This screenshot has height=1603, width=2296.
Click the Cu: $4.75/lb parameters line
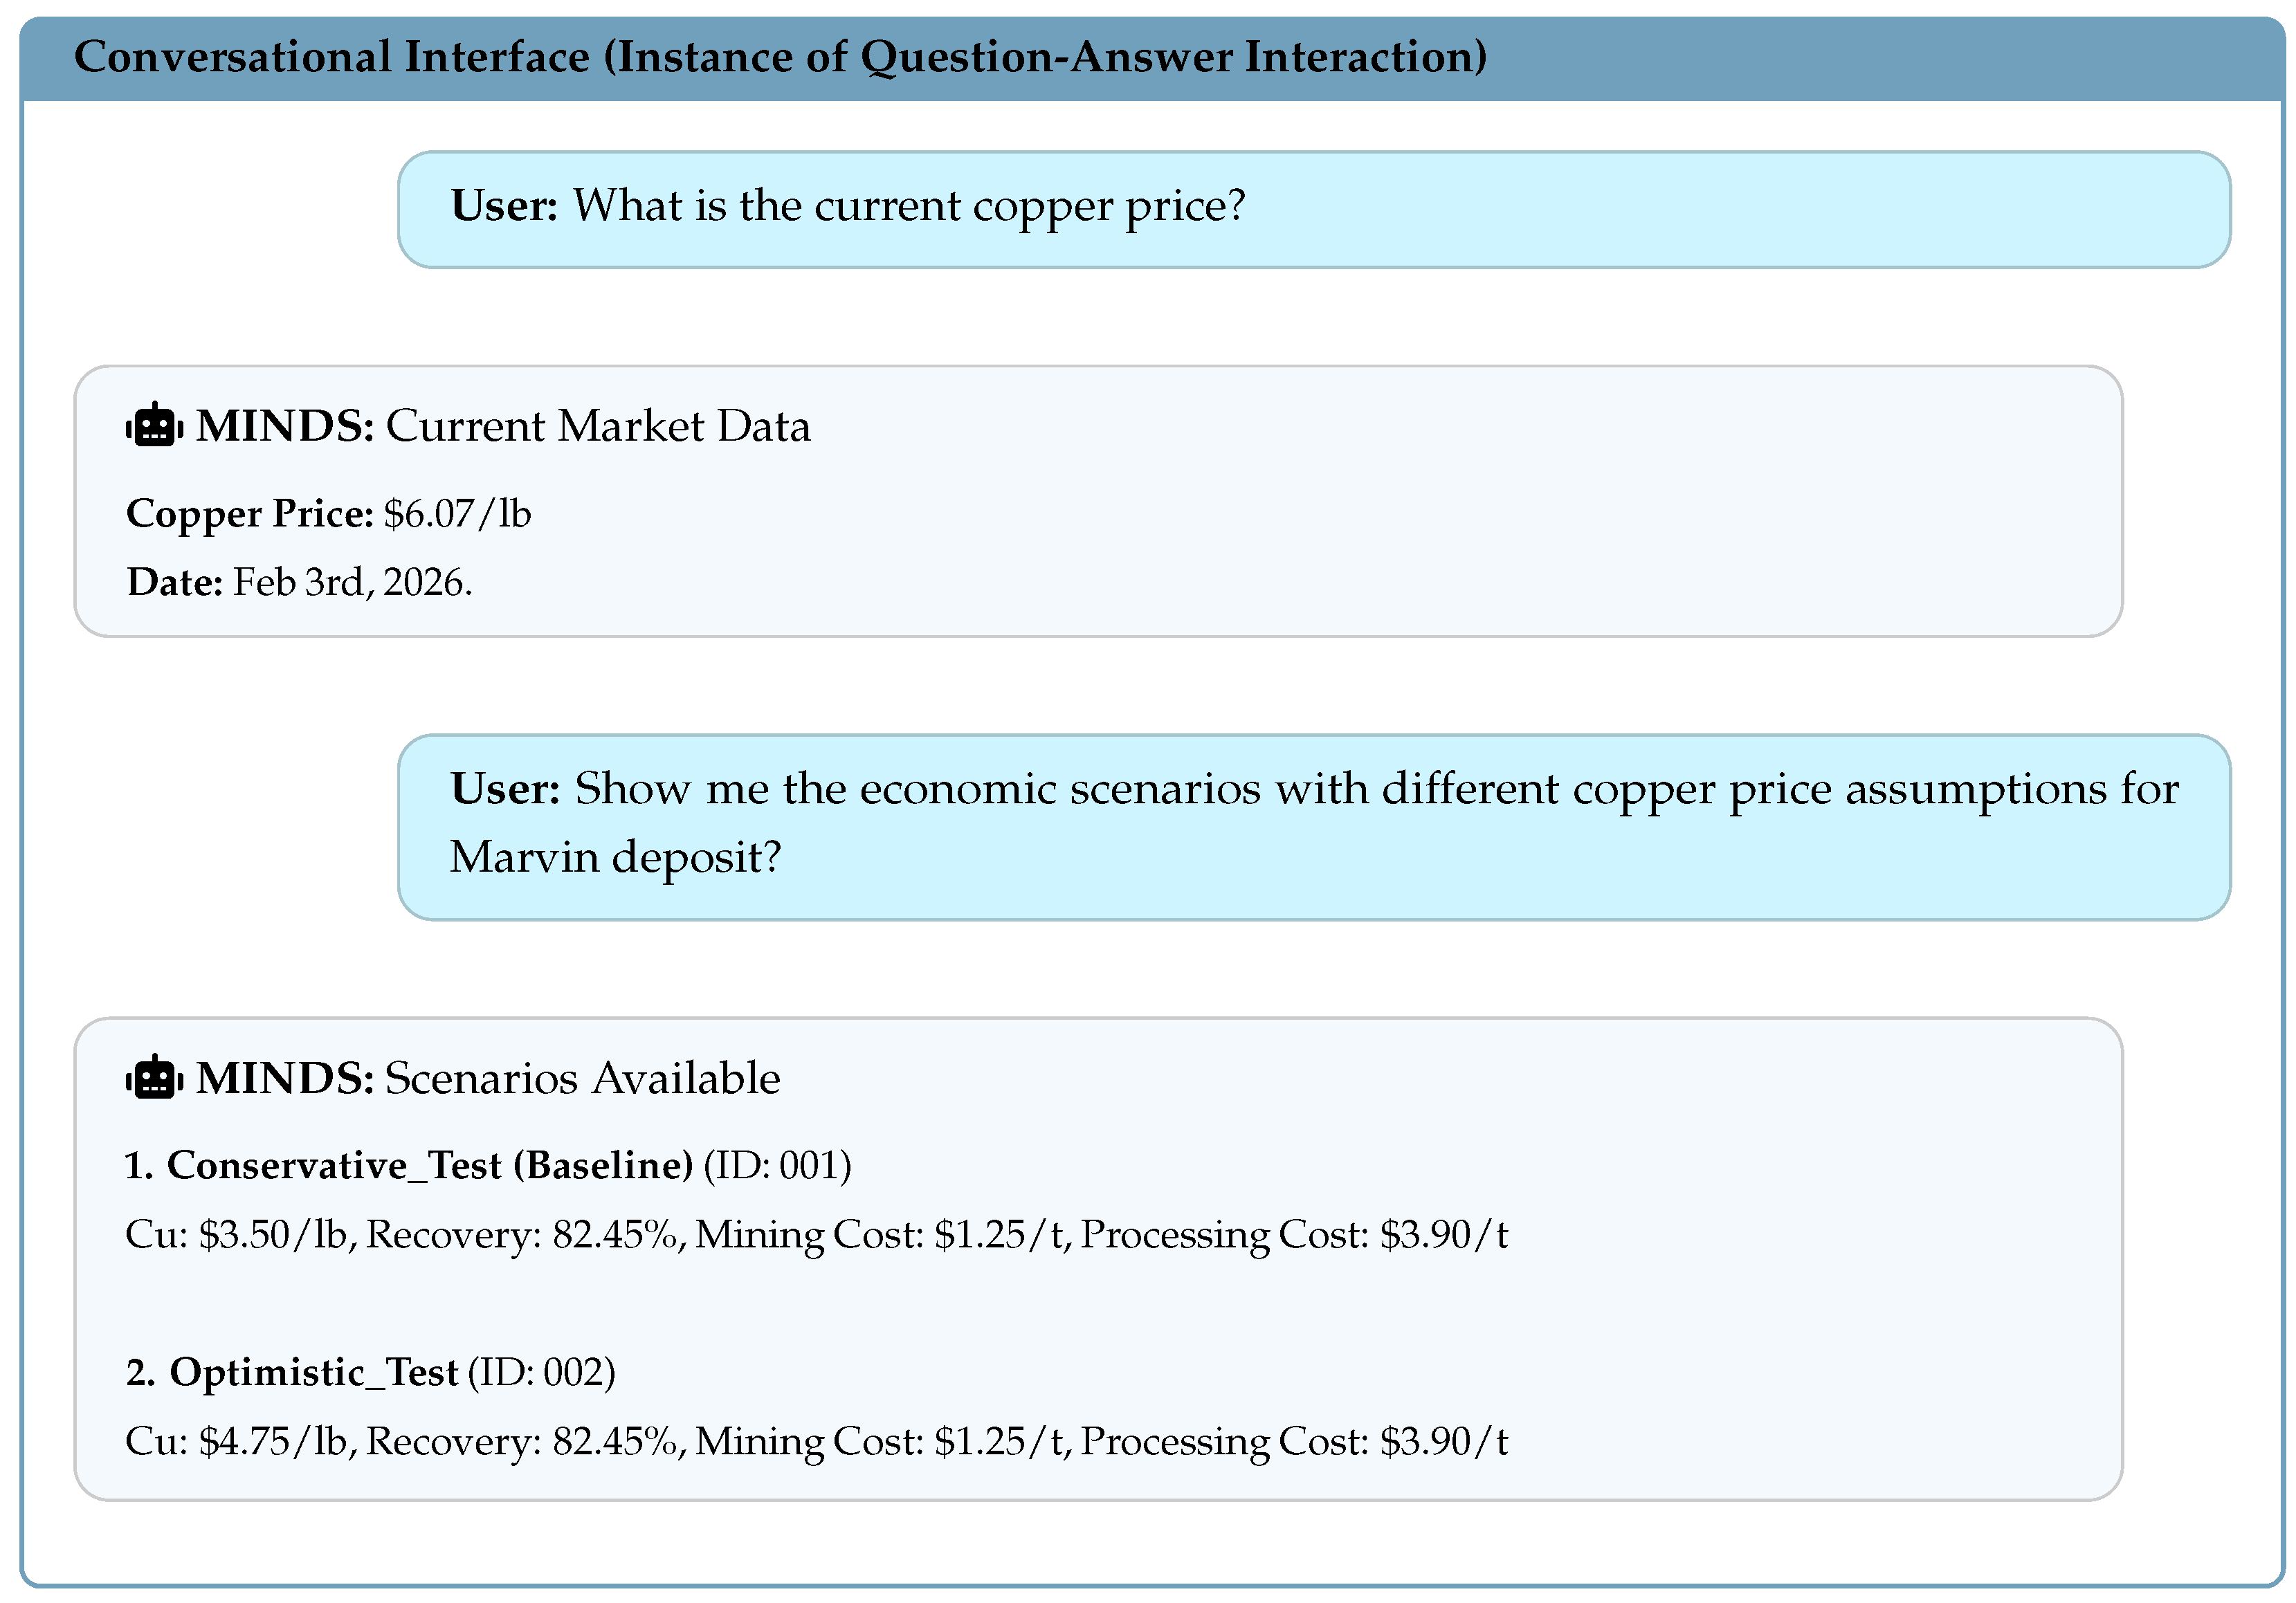tap(817, 1442)
